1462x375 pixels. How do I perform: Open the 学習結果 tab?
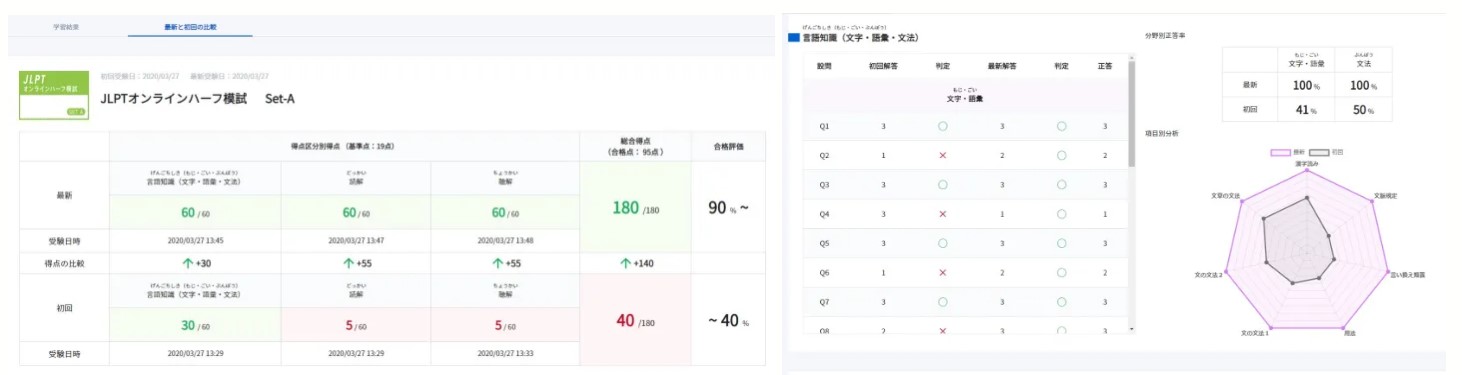68,26
